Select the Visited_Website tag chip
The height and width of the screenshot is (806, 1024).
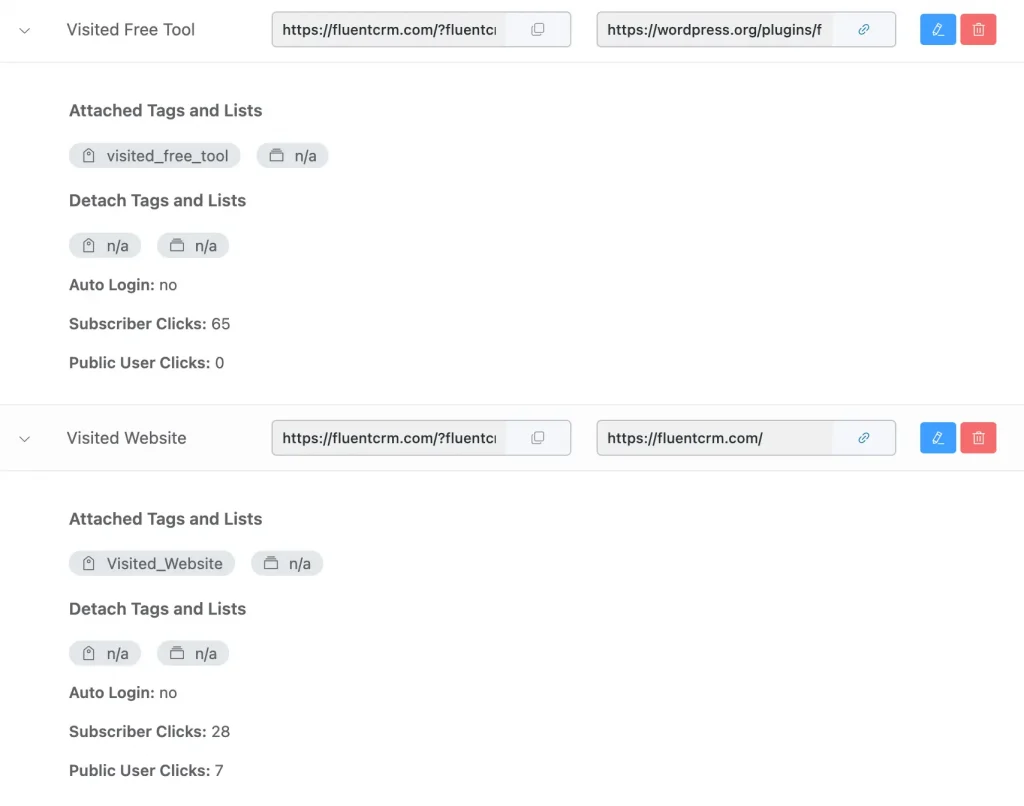151,563
